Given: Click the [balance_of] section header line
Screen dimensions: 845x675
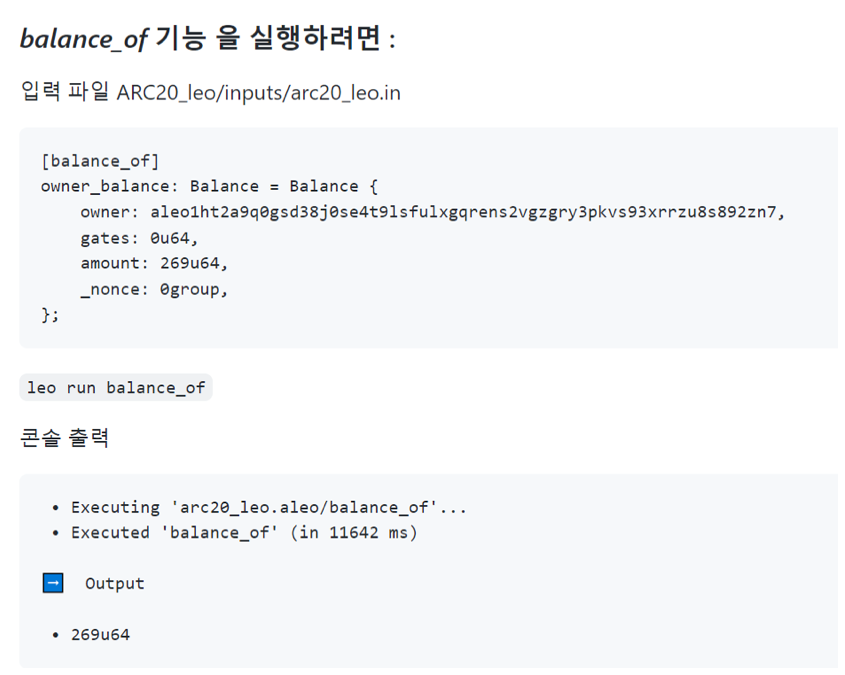Looking at the screenshot, I should point(100,161).
